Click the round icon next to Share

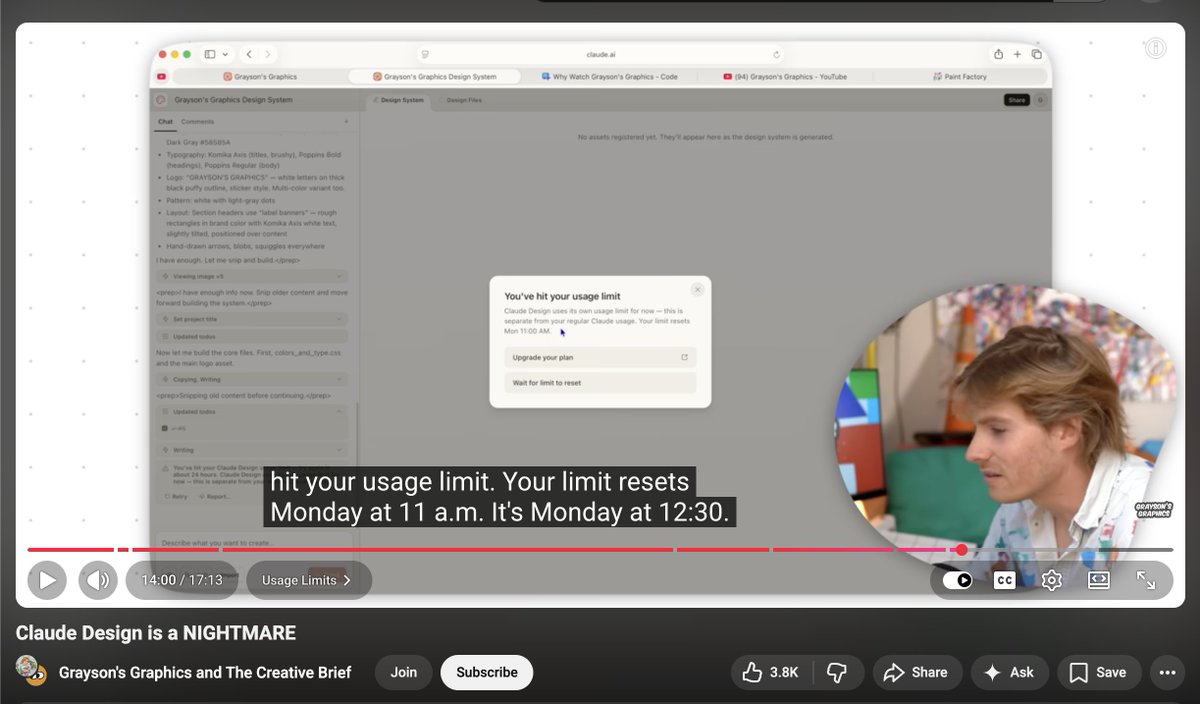click(x=1039, y=100)
